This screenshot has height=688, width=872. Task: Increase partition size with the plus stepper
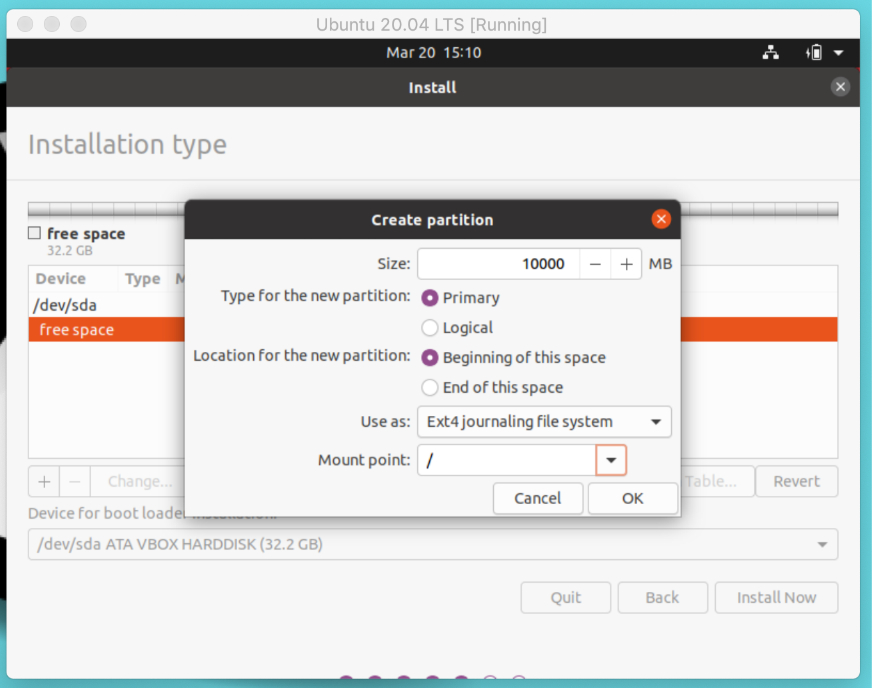626,264
